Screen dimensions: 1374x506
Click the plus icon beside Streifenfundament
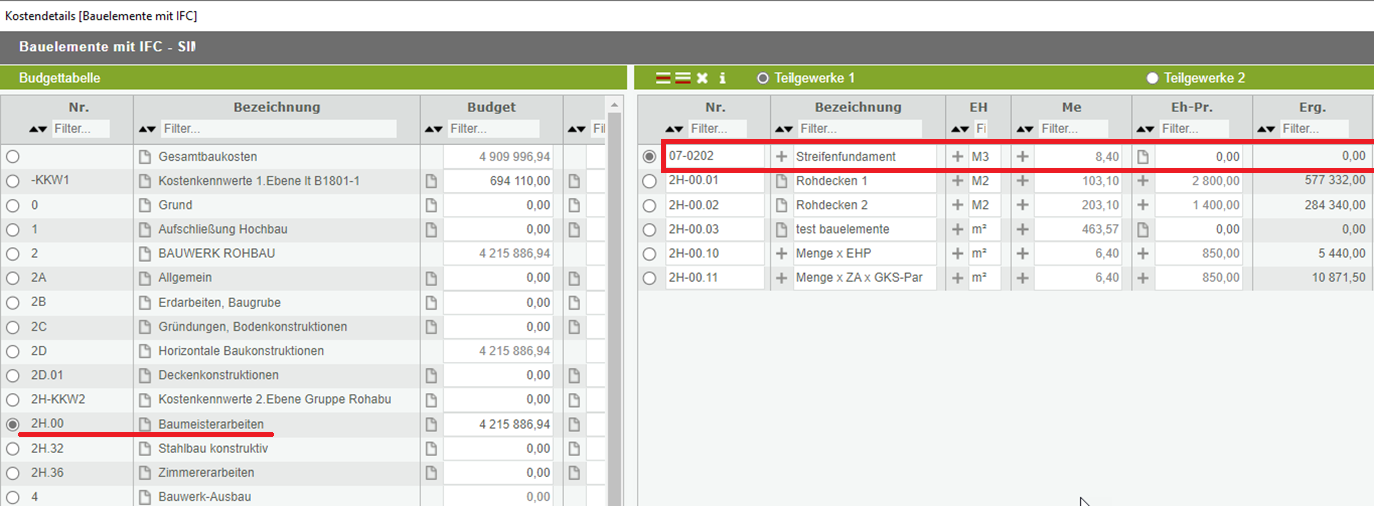pyautogui.click(x=782, y=156)
